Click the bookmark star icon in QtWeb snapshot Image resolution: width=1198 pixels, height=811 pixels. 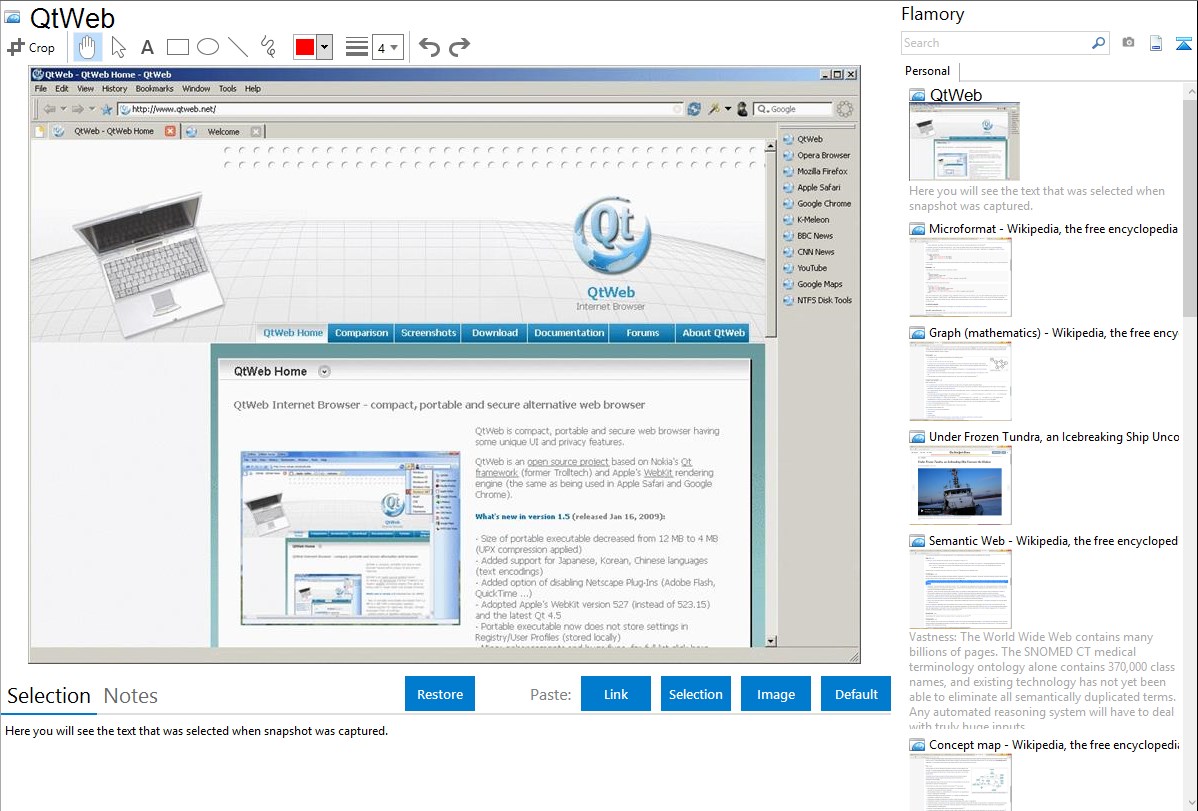pos(106,109)
